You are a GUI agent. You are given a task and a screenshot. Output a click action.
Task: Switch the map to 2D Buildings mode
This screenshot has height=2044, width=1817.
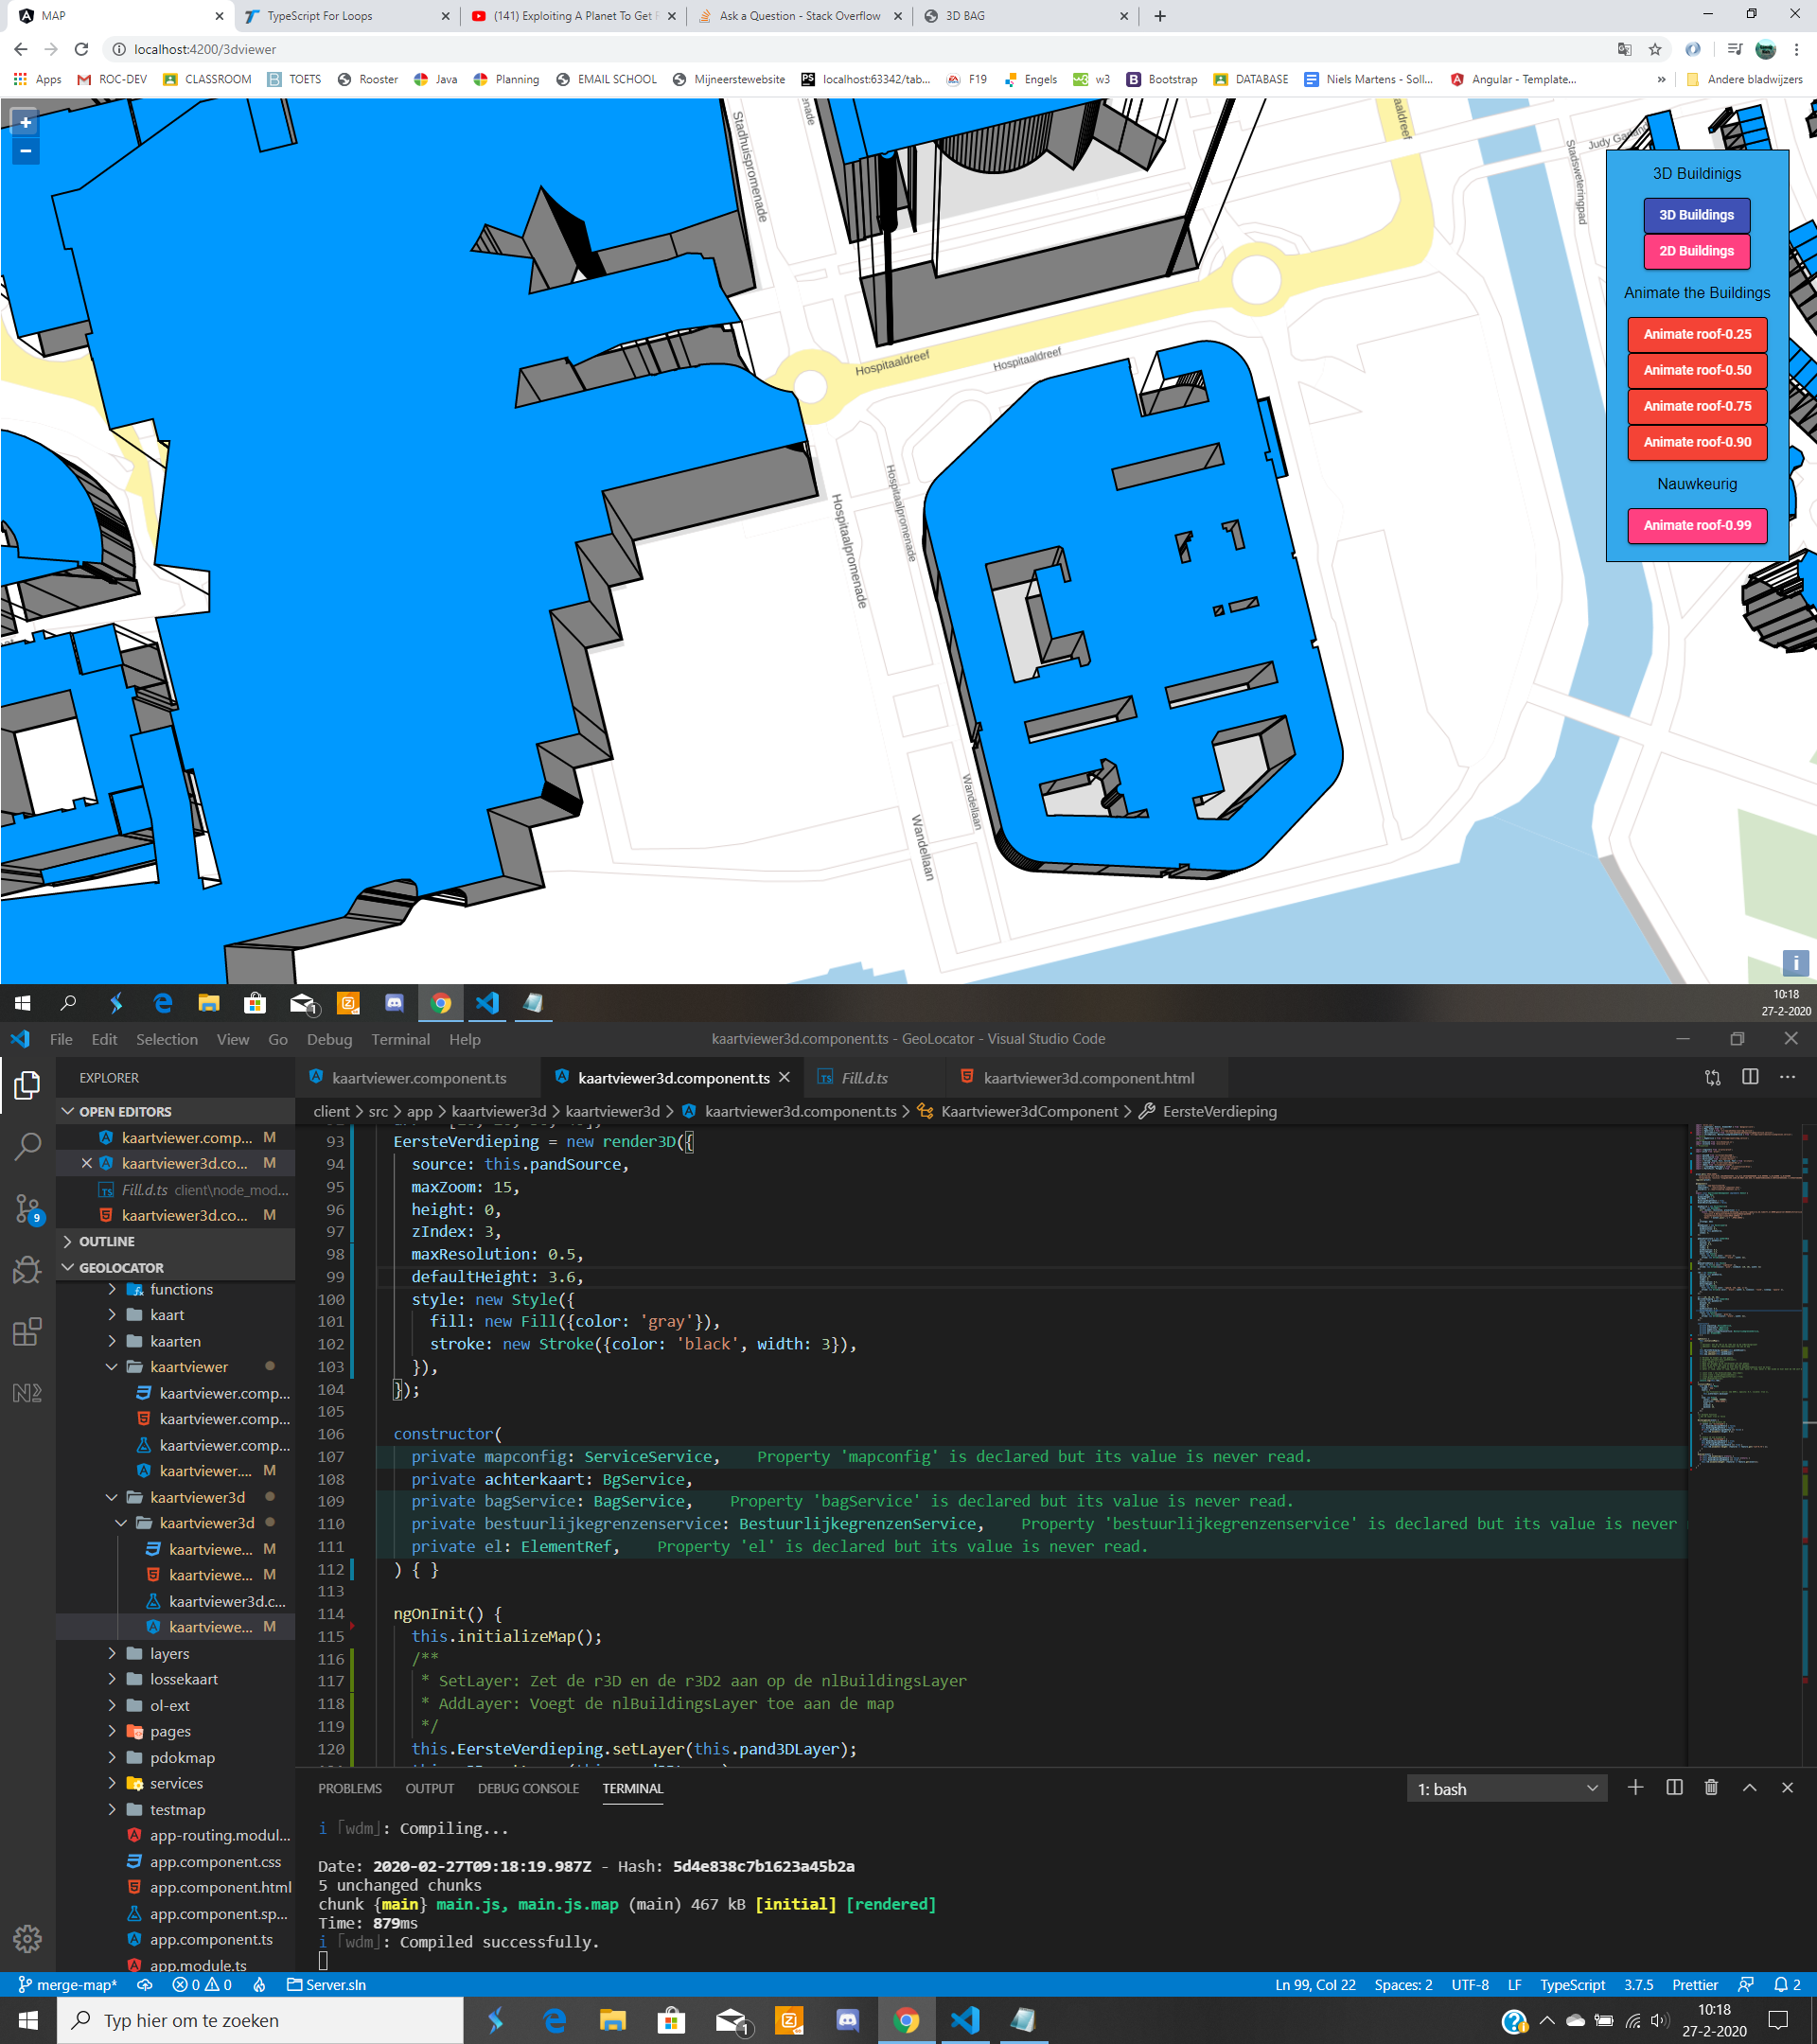point(1696,251)
